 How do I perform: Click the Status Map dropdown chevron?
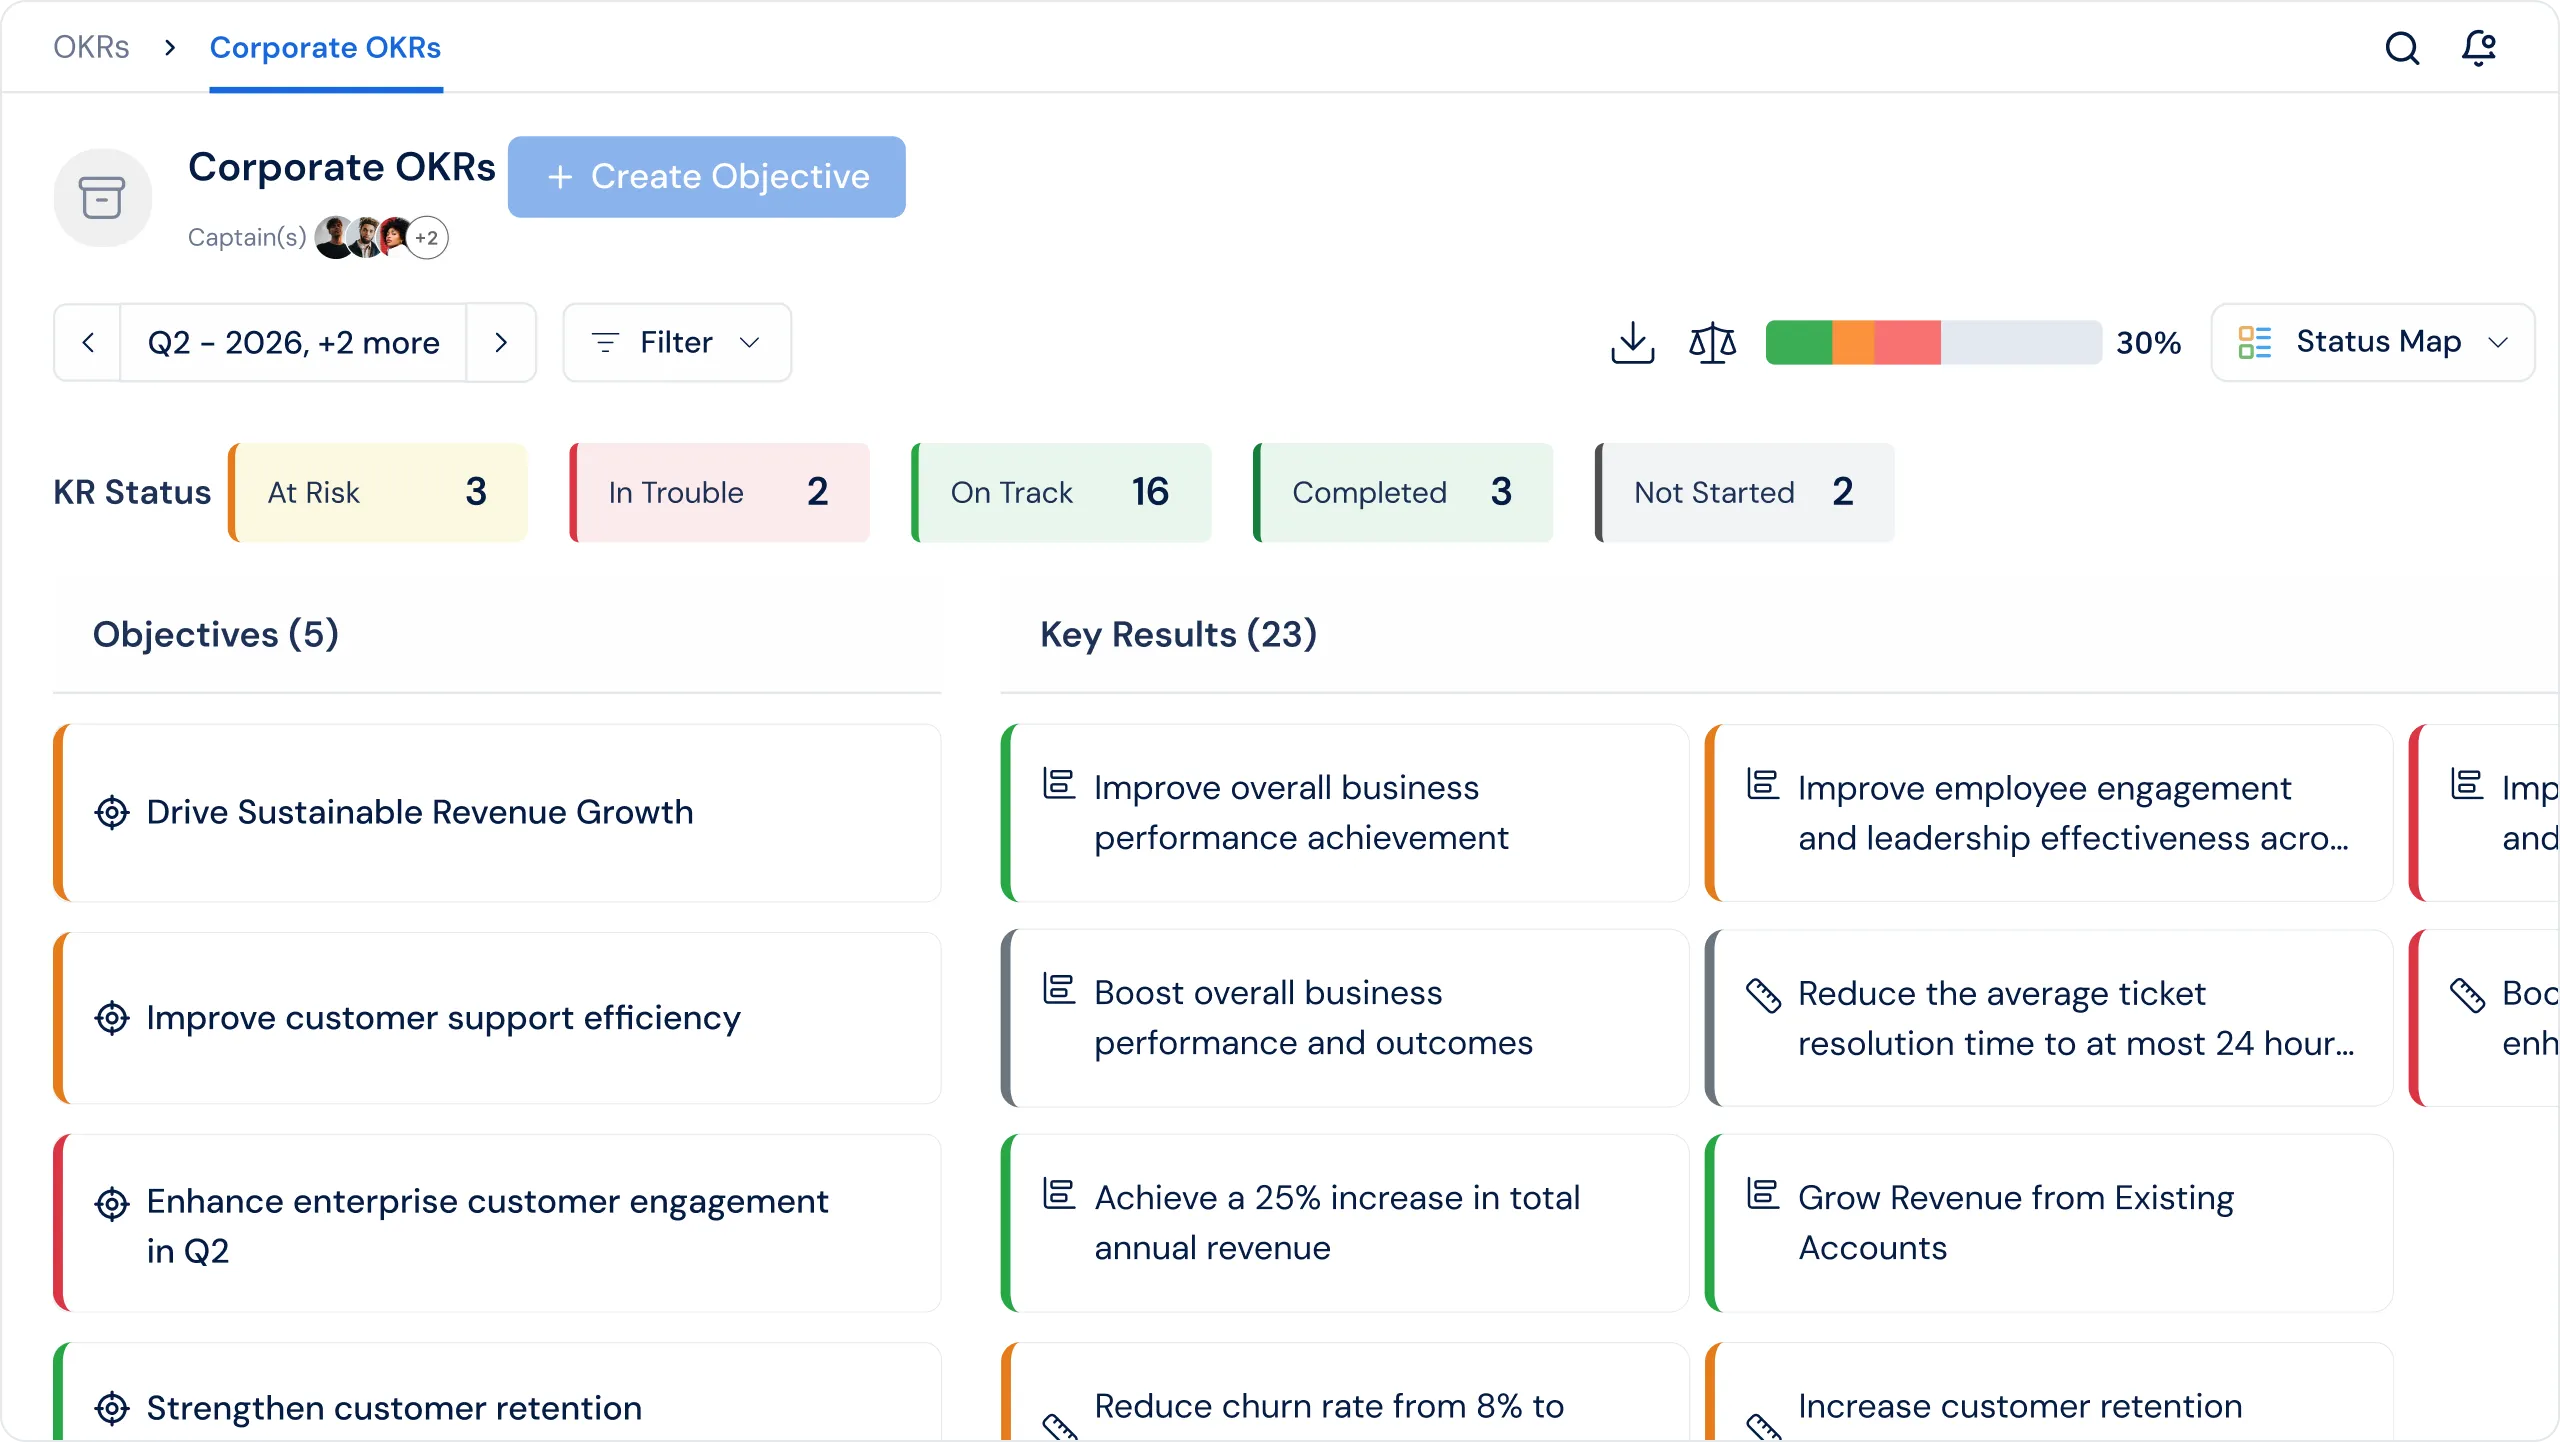pyautogui.click(x=2498, y=343)
